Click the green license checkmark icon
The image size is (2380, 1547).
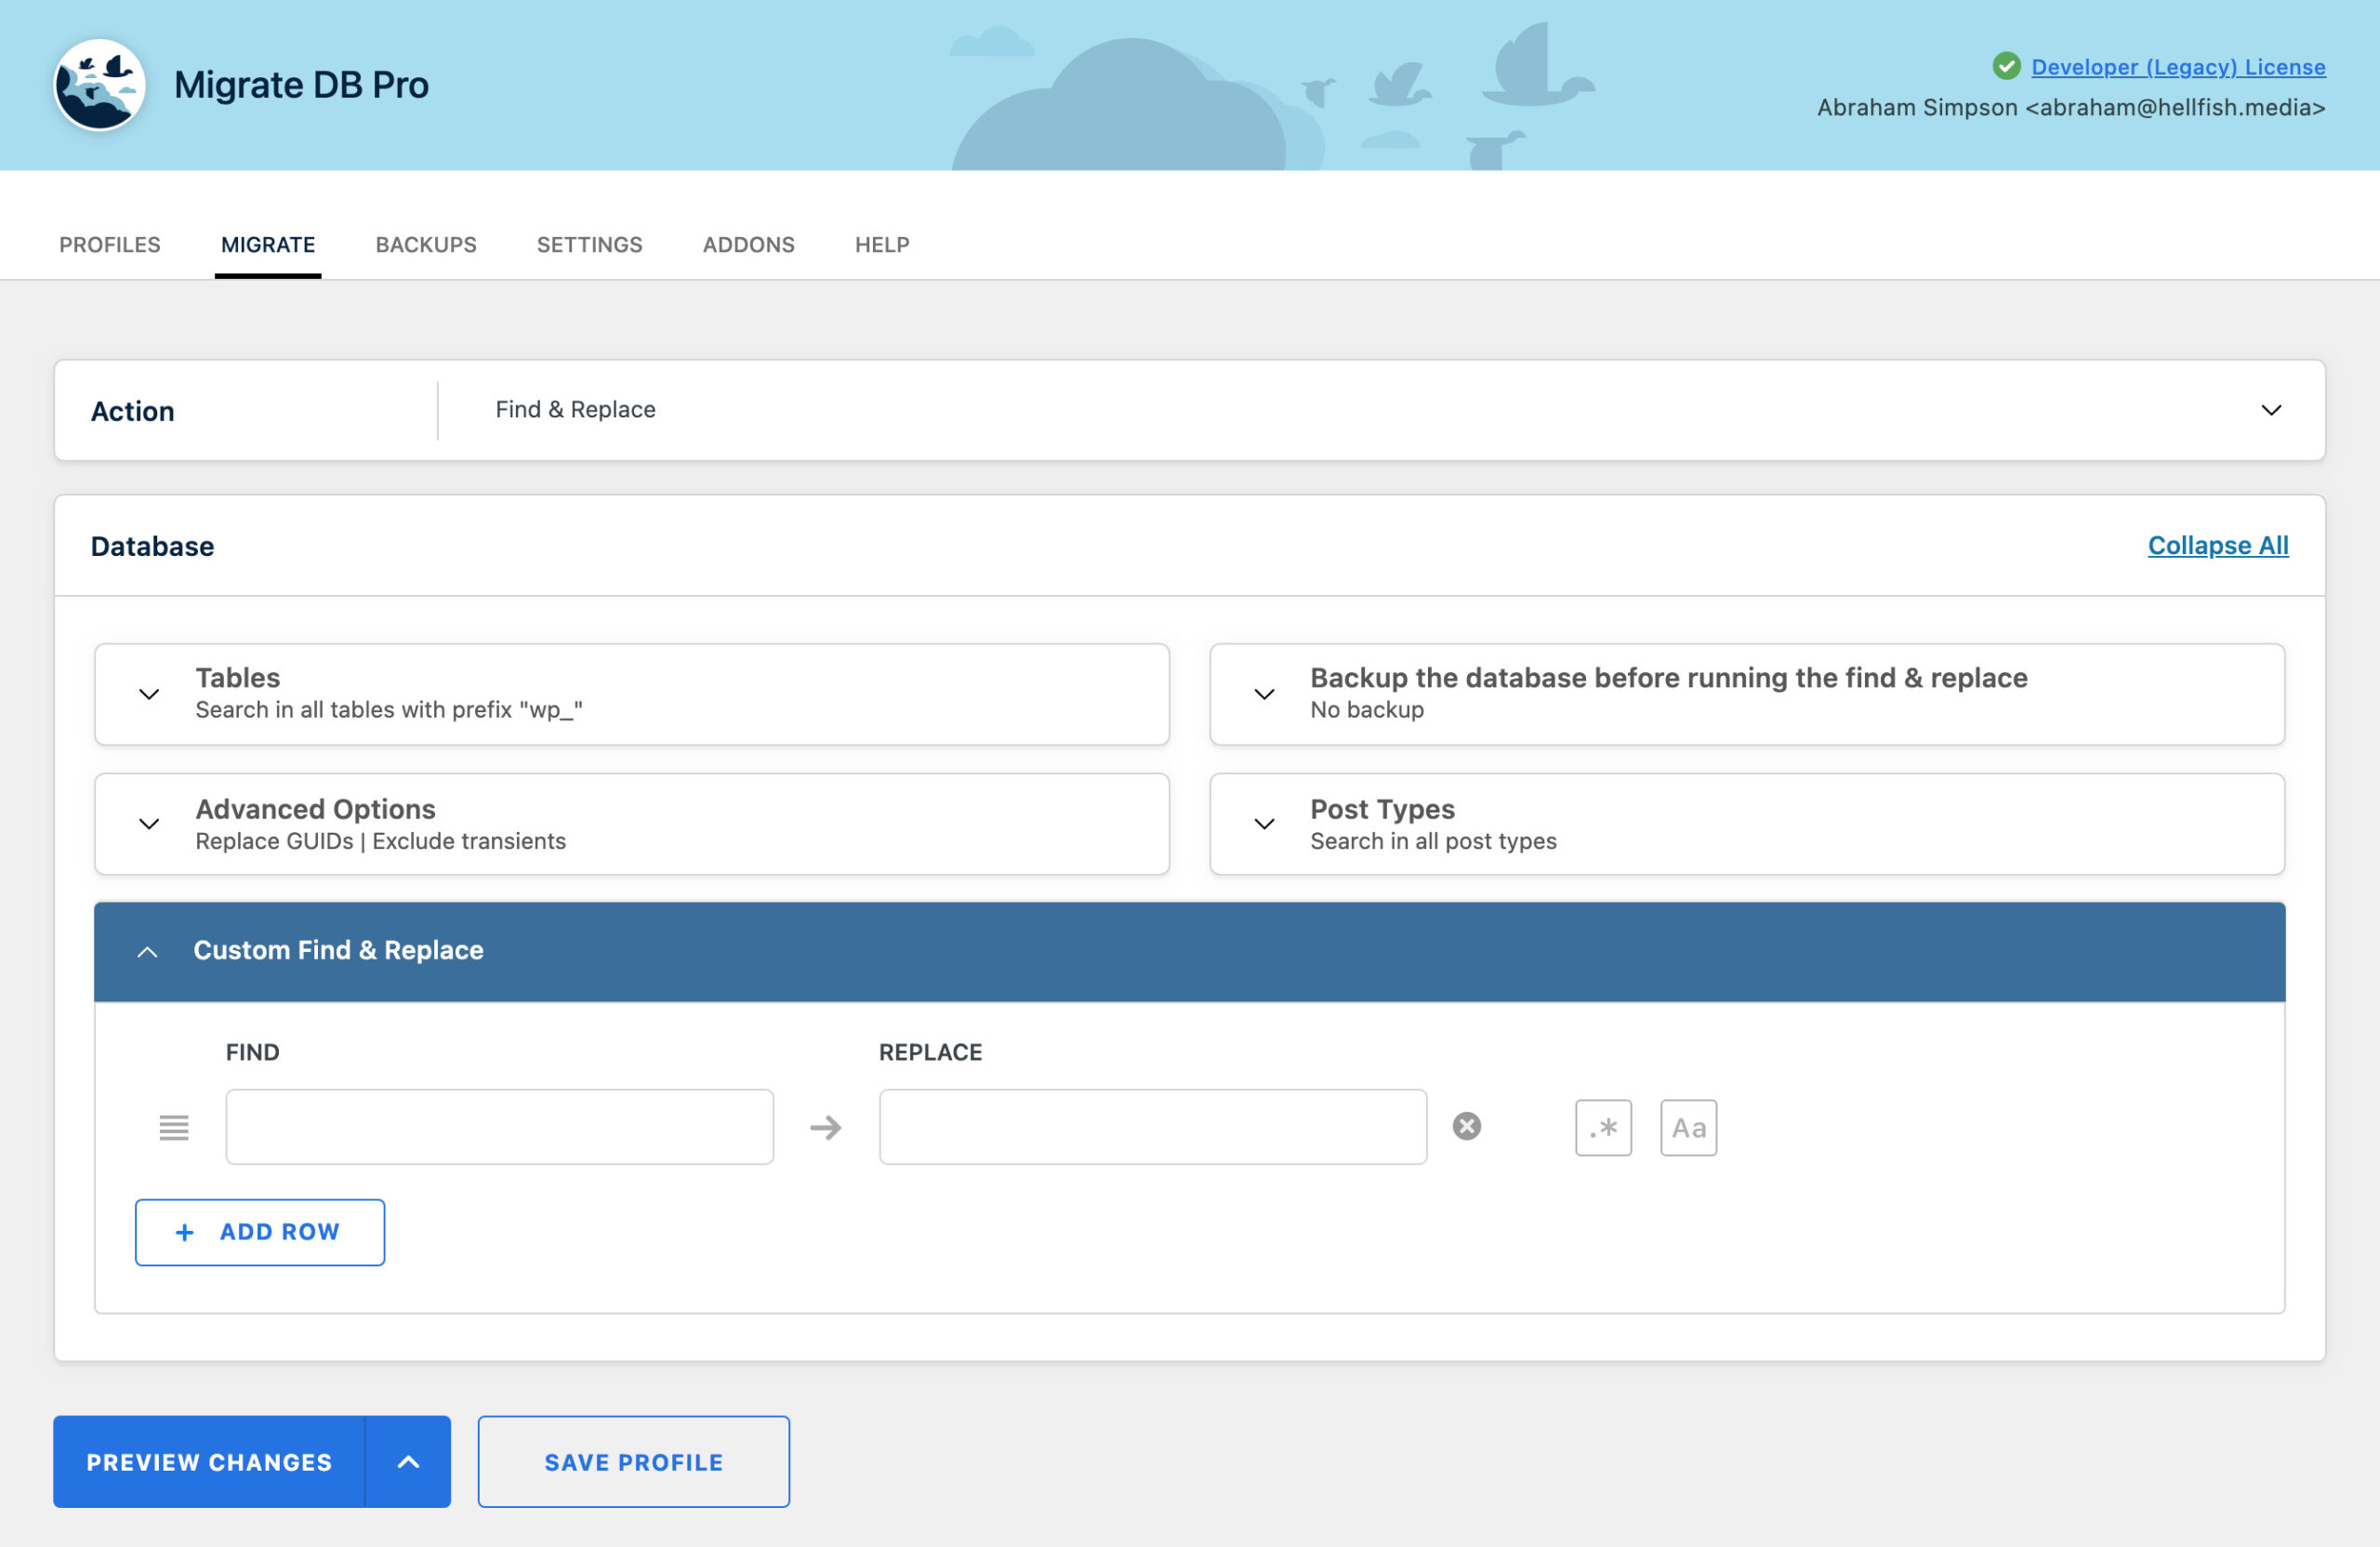(x=2005, y=66)
